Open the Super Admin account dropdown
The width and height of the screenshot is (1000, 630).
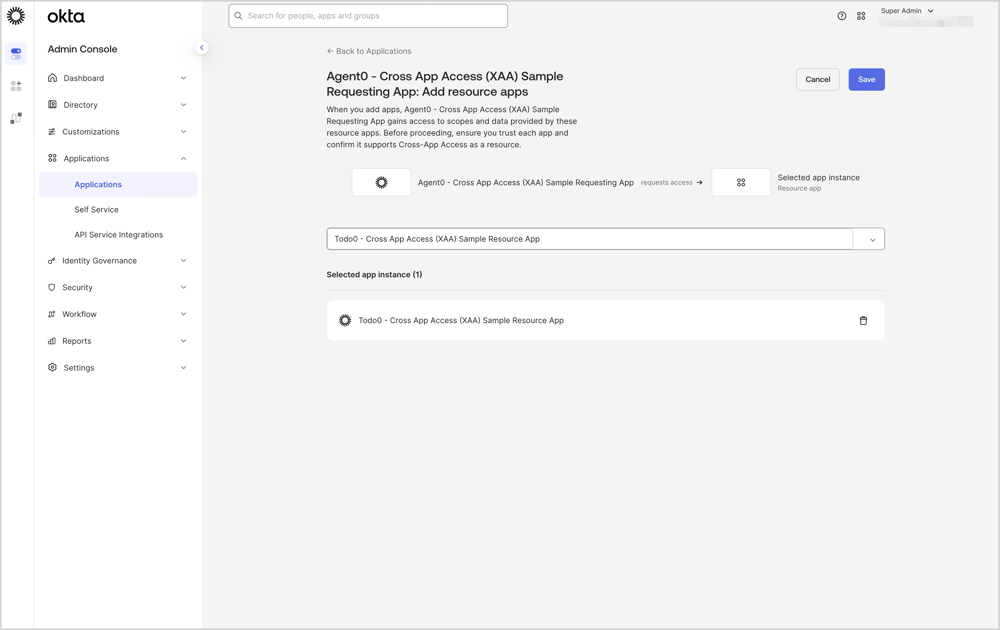point(906,10)
